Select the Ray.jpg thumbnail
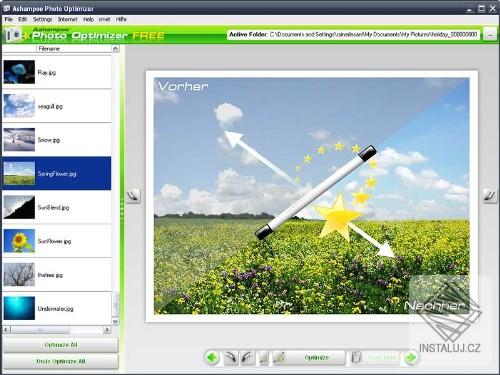The image size is (500, 375). point(19,72)
